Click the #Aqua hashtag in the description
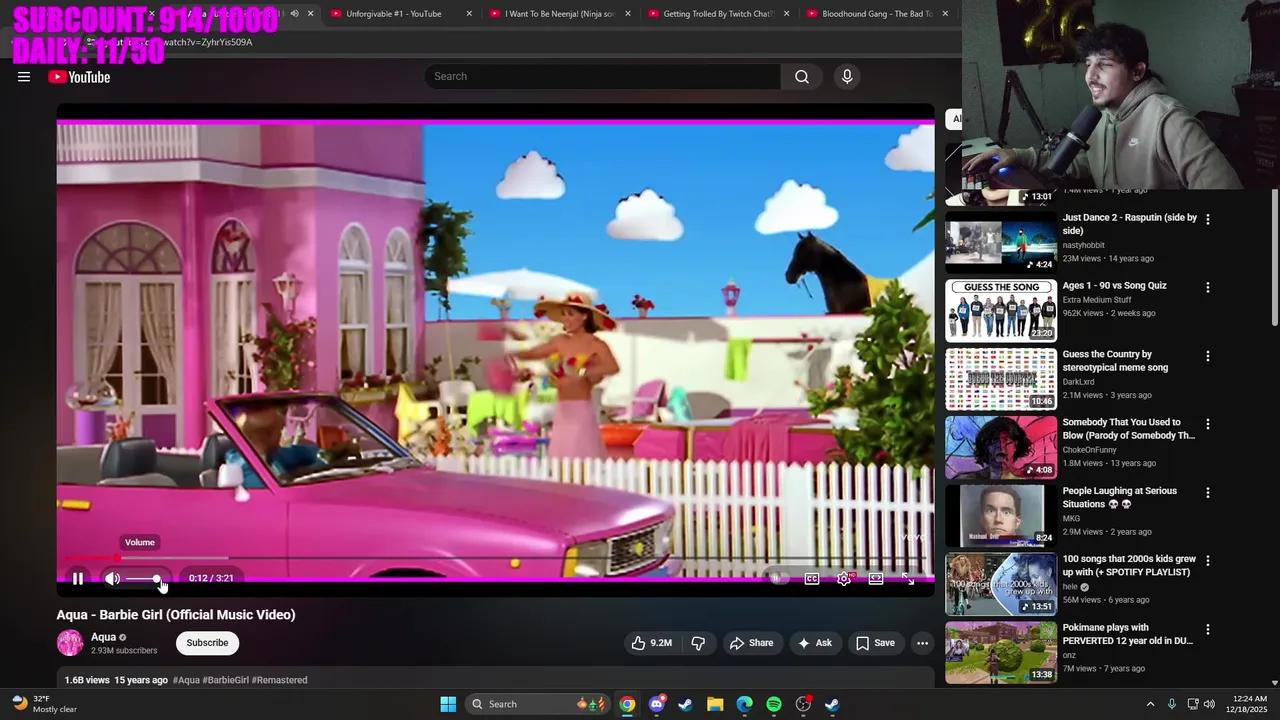 coord(186,680)
